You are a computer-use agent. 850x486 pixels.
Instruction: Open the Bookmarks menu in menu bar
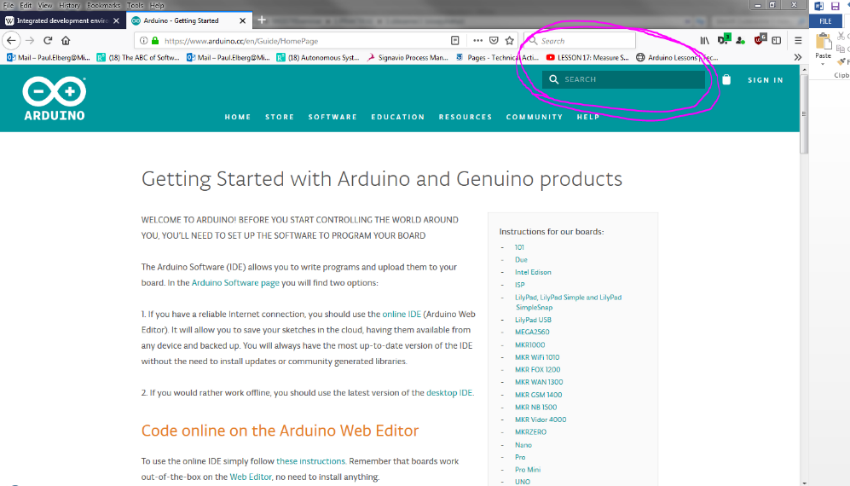click(x=102, y=5)
